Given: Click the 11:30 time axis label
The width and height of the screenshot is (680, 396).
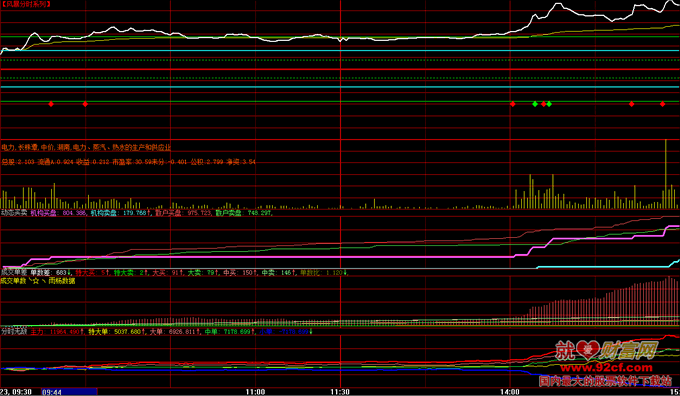Looking at the screenshot, I should [x=340, y=392].
